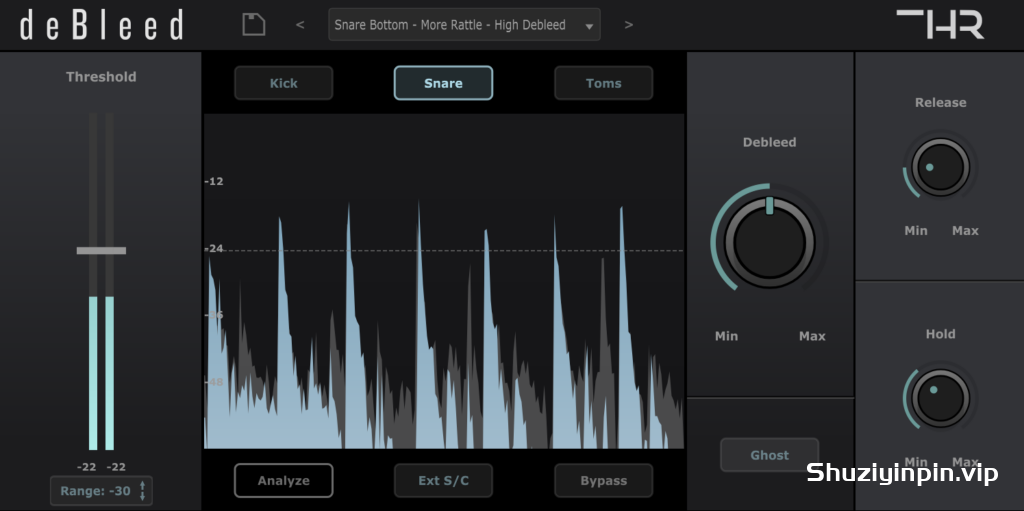Screen dimensions: 1024x511
Task: Click the THR logo
Action: (x=940, y=24)
